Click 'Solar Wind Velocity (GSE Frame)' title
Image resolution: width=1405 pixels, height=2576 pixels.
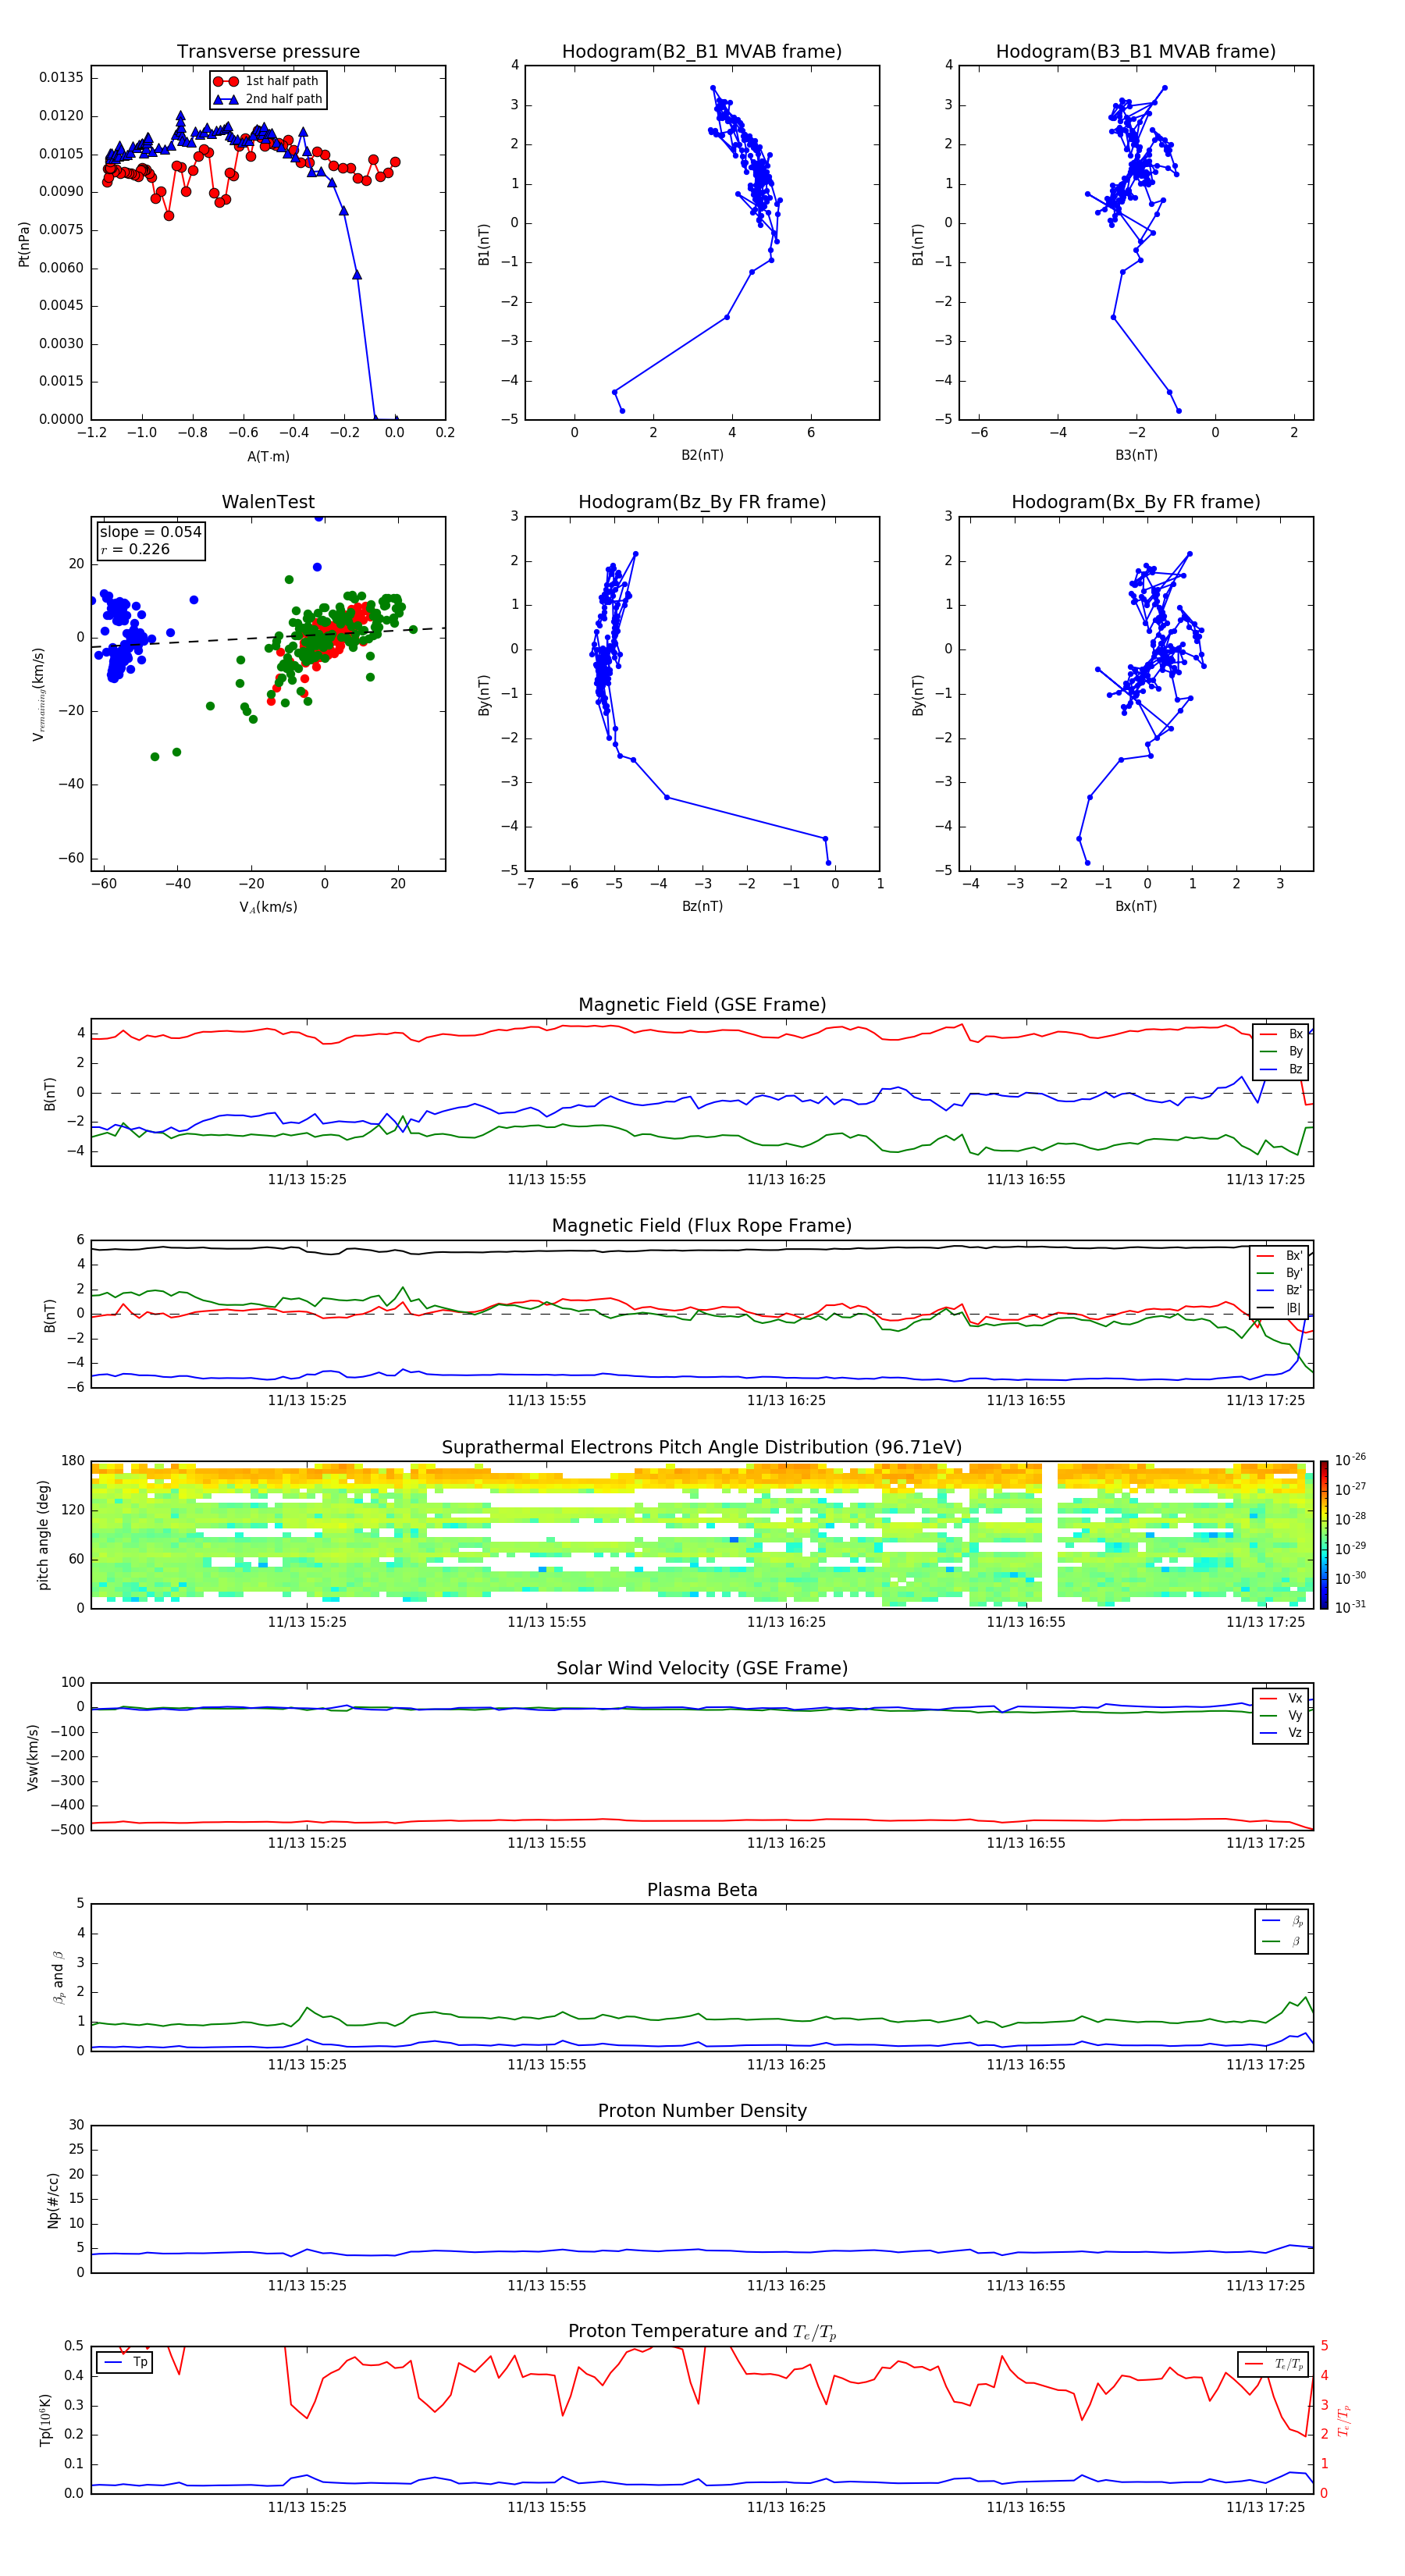[702, 1668]
